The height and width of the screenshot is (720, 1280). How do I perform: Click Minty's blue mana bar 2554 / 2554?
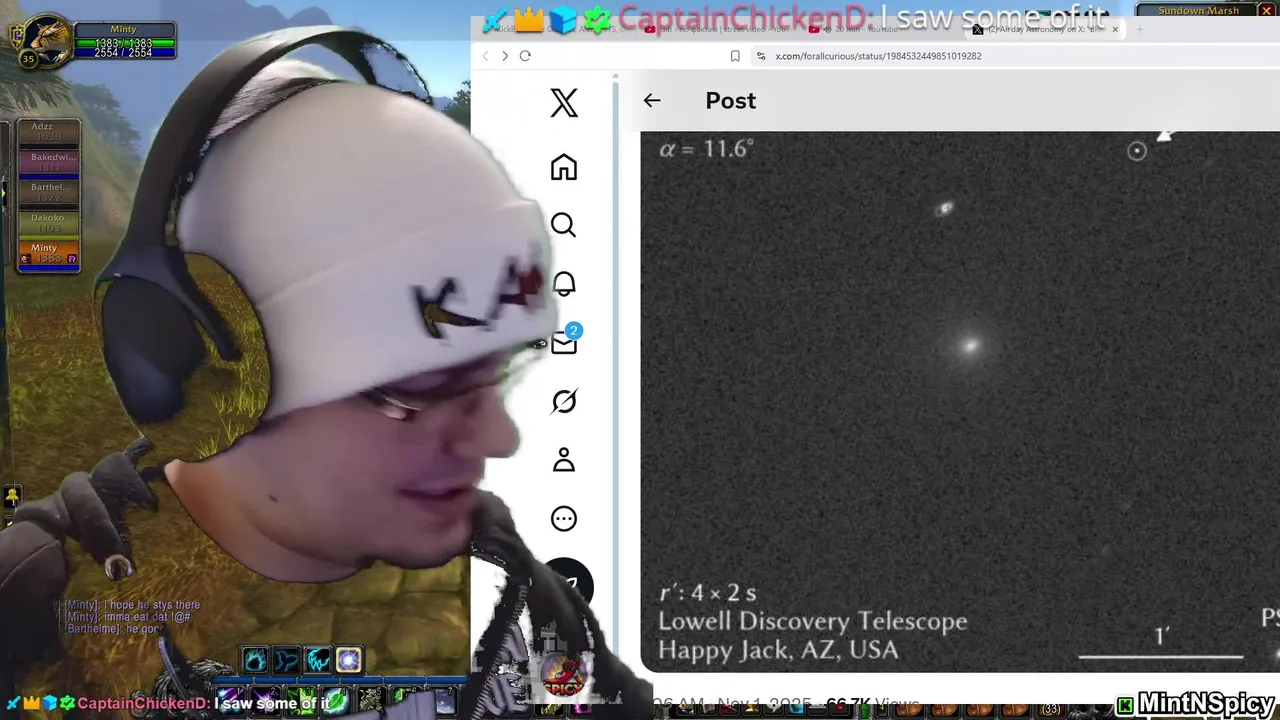pos(123,53)
